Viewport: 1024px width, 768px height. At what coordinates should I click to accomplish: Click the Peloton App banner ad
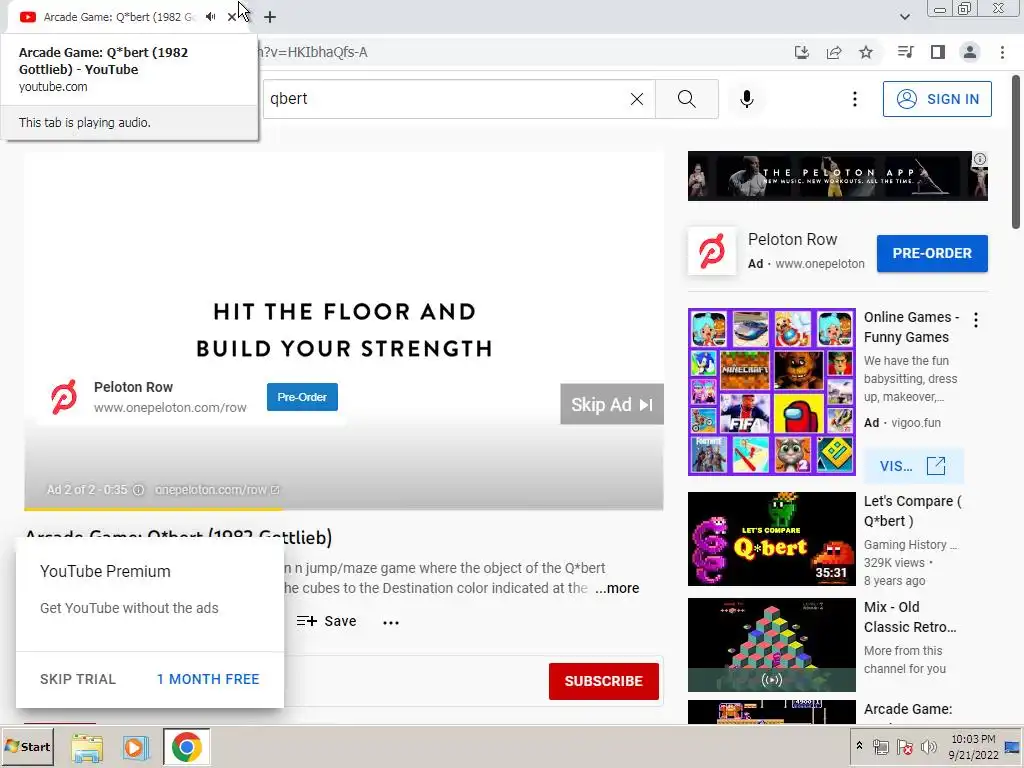tap(837, 176)
